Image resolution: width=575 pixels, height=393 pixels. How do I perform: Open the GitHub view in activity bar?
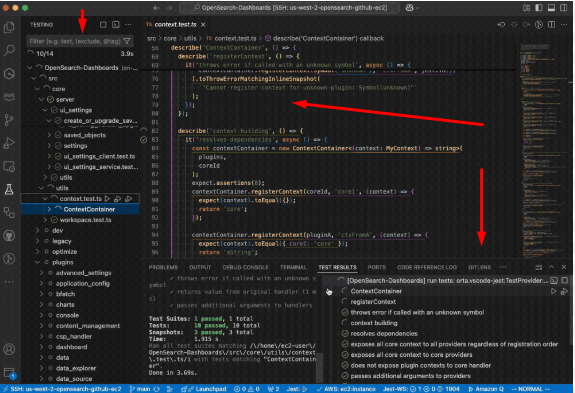pos(9,235)
